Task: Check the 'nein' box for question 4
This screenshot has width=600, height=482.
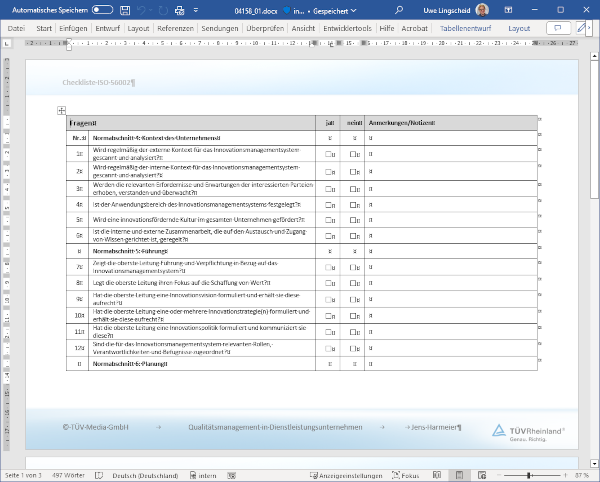Action: tap(352, 203)
